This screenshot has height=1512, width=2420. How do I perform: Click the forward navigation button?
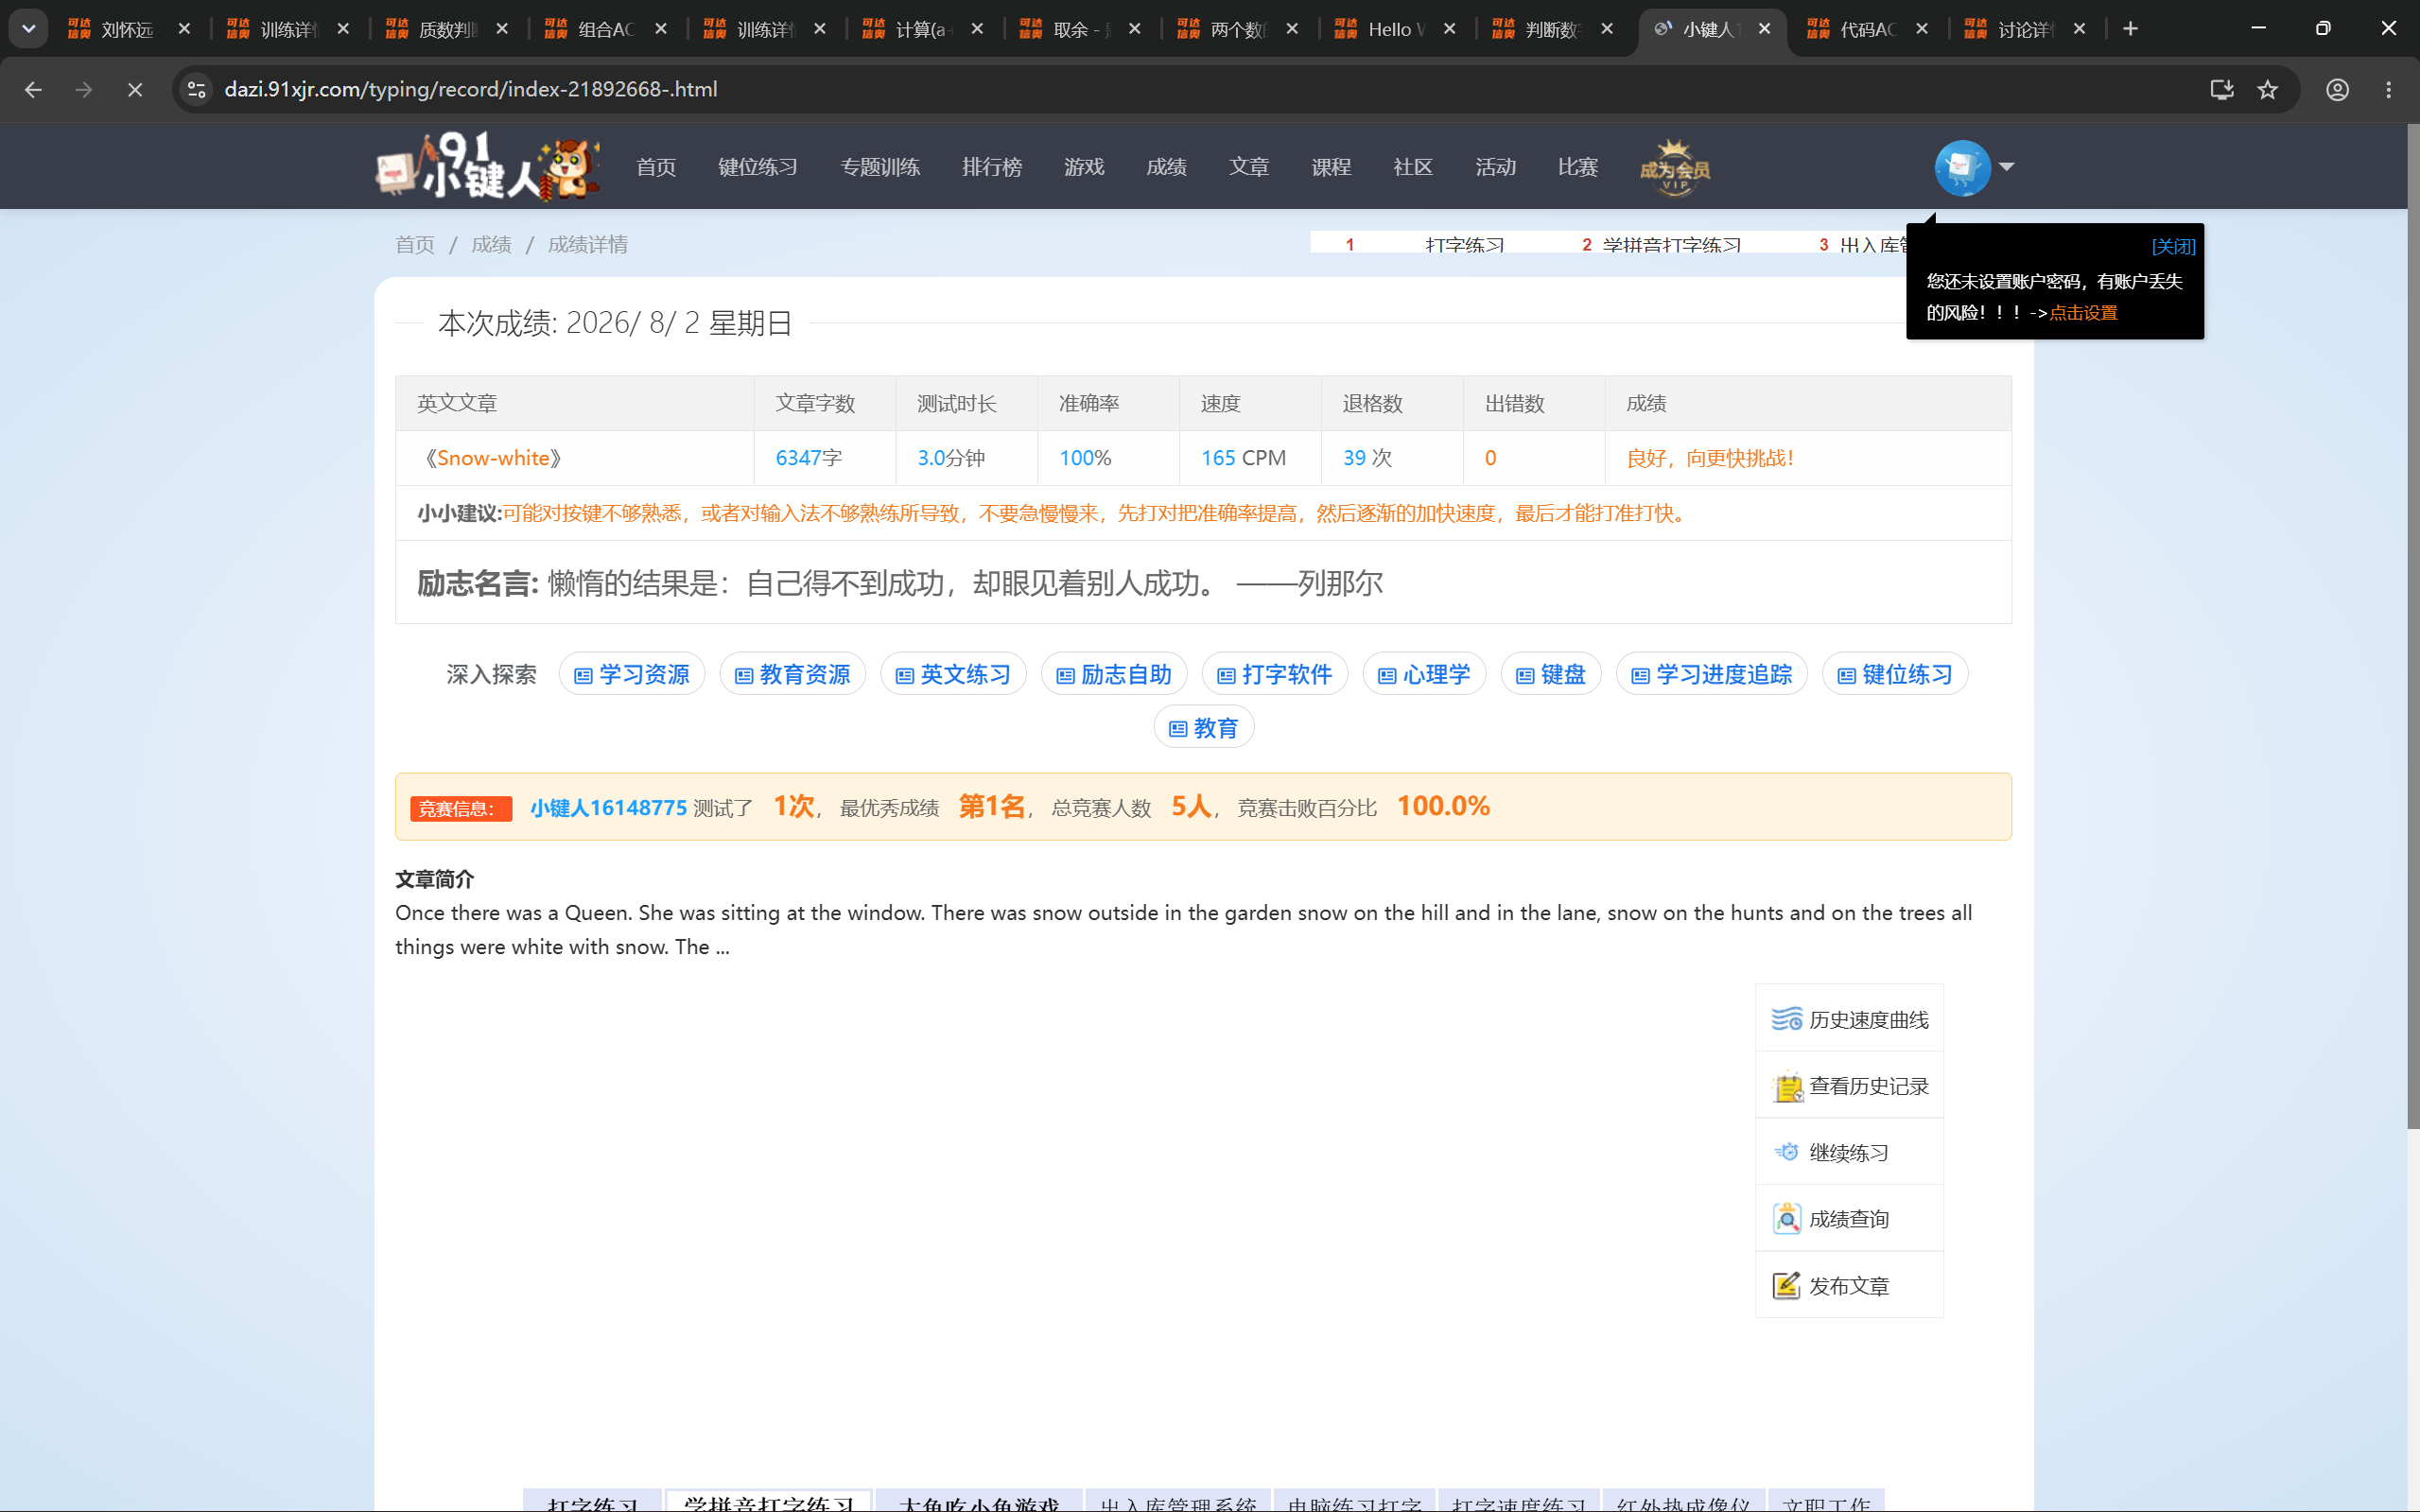84,90
